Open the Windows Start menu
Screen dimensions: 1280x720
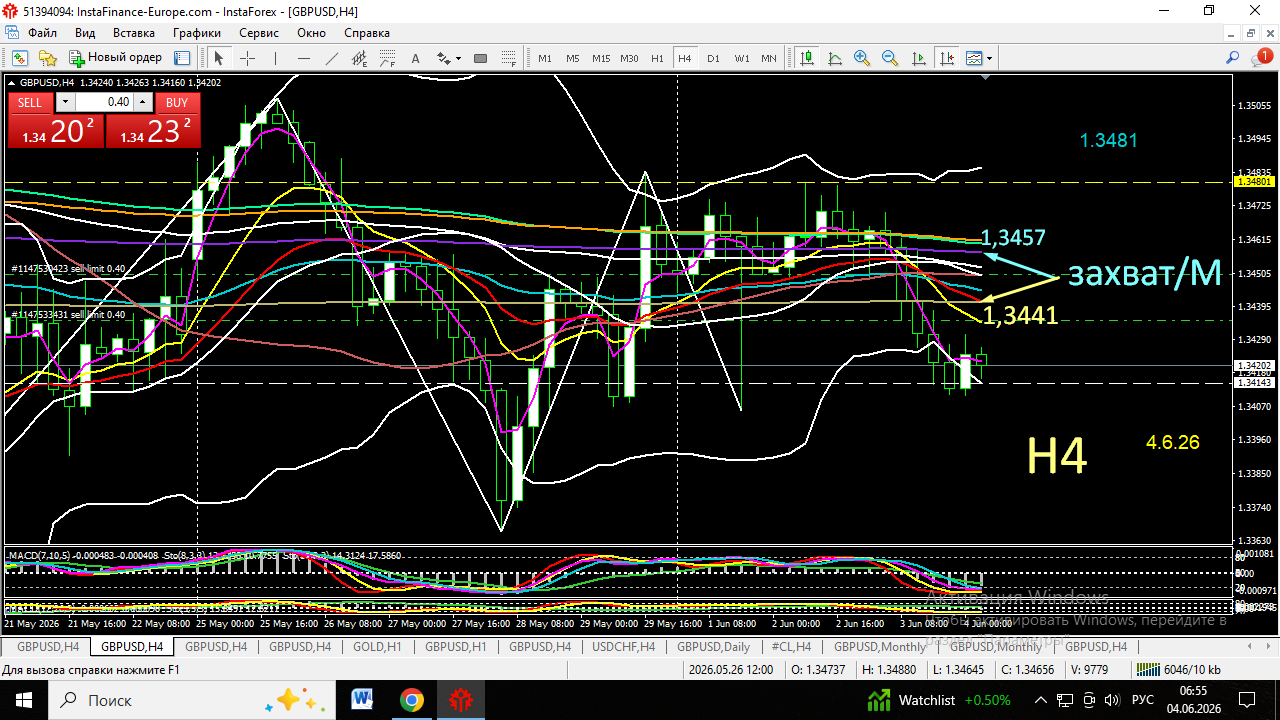(x=23, y=699)
